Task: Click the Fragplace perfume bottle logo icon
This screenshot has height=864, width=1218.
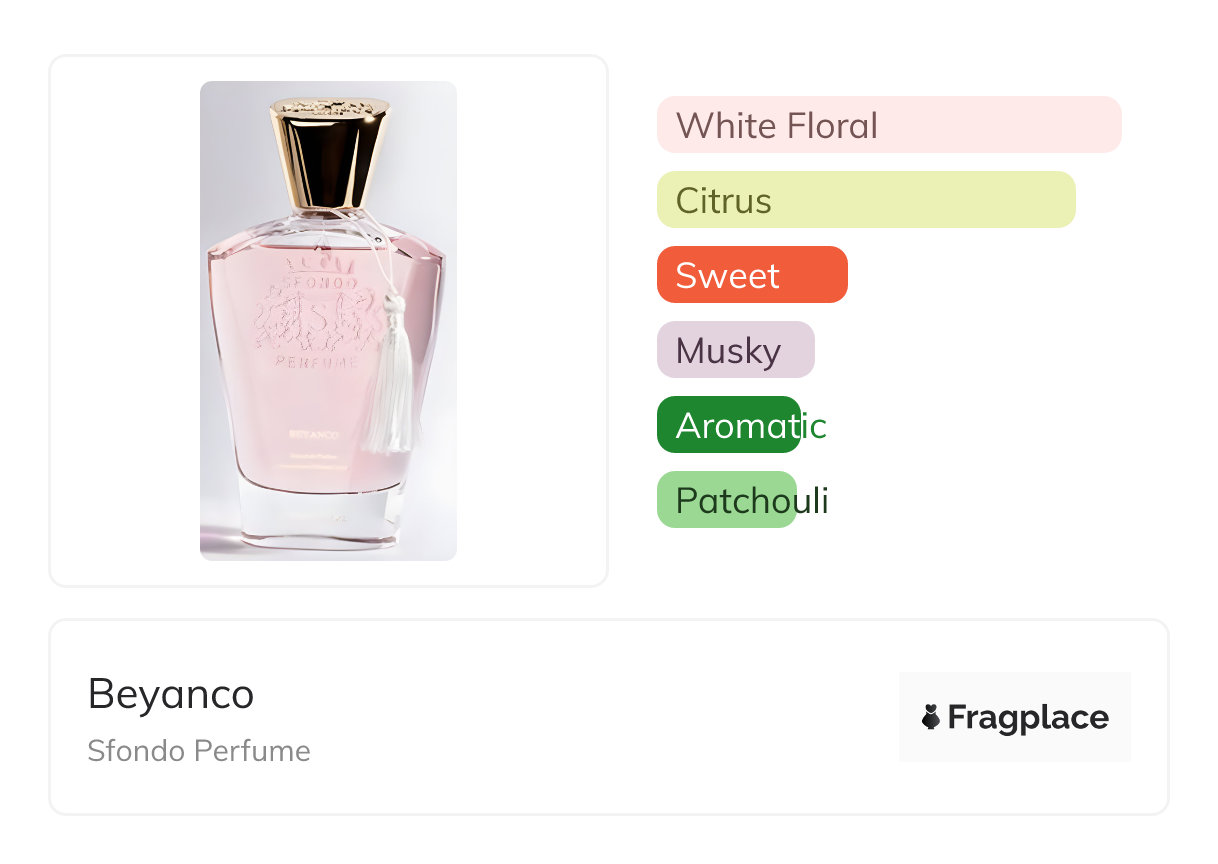Action: [931, 717]
